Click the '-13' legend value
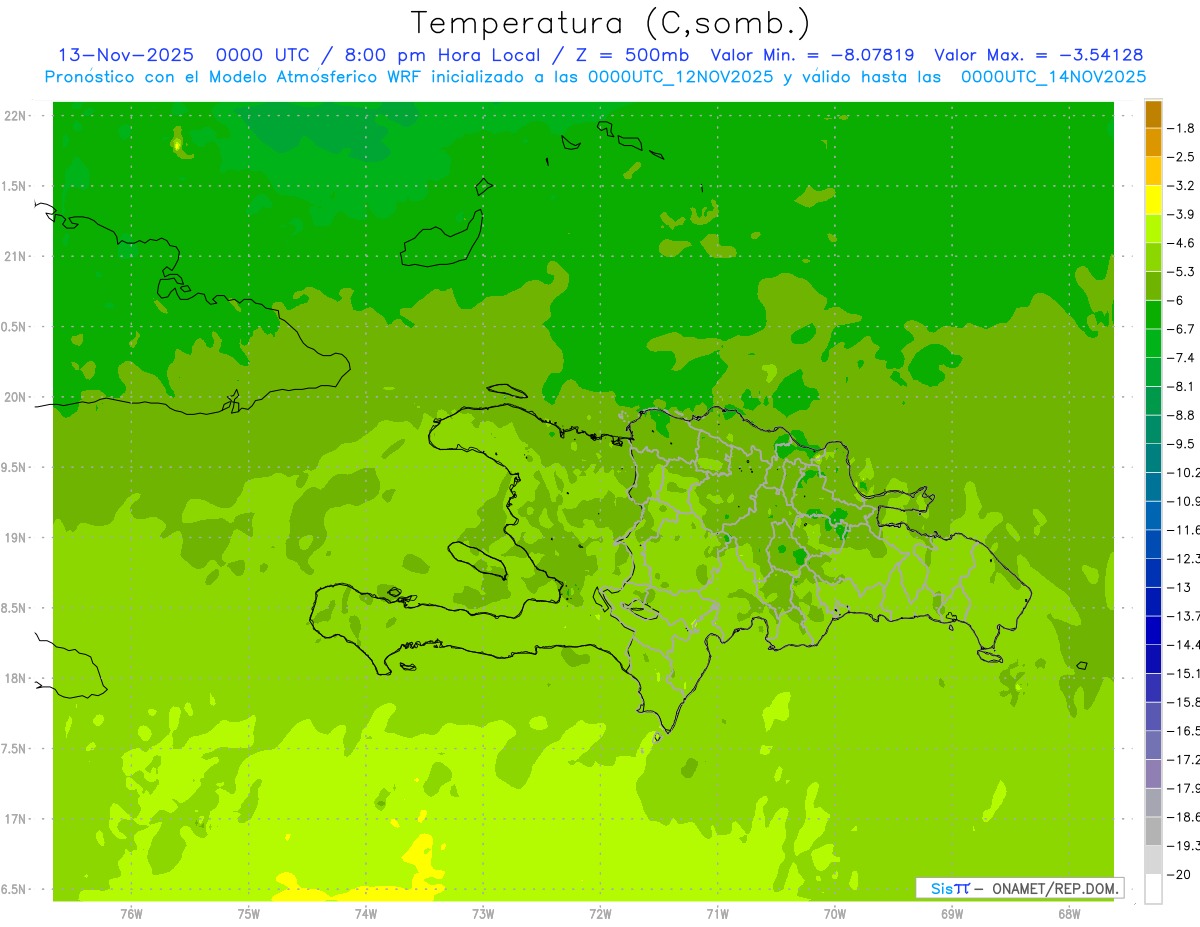 pos(1179,587)
